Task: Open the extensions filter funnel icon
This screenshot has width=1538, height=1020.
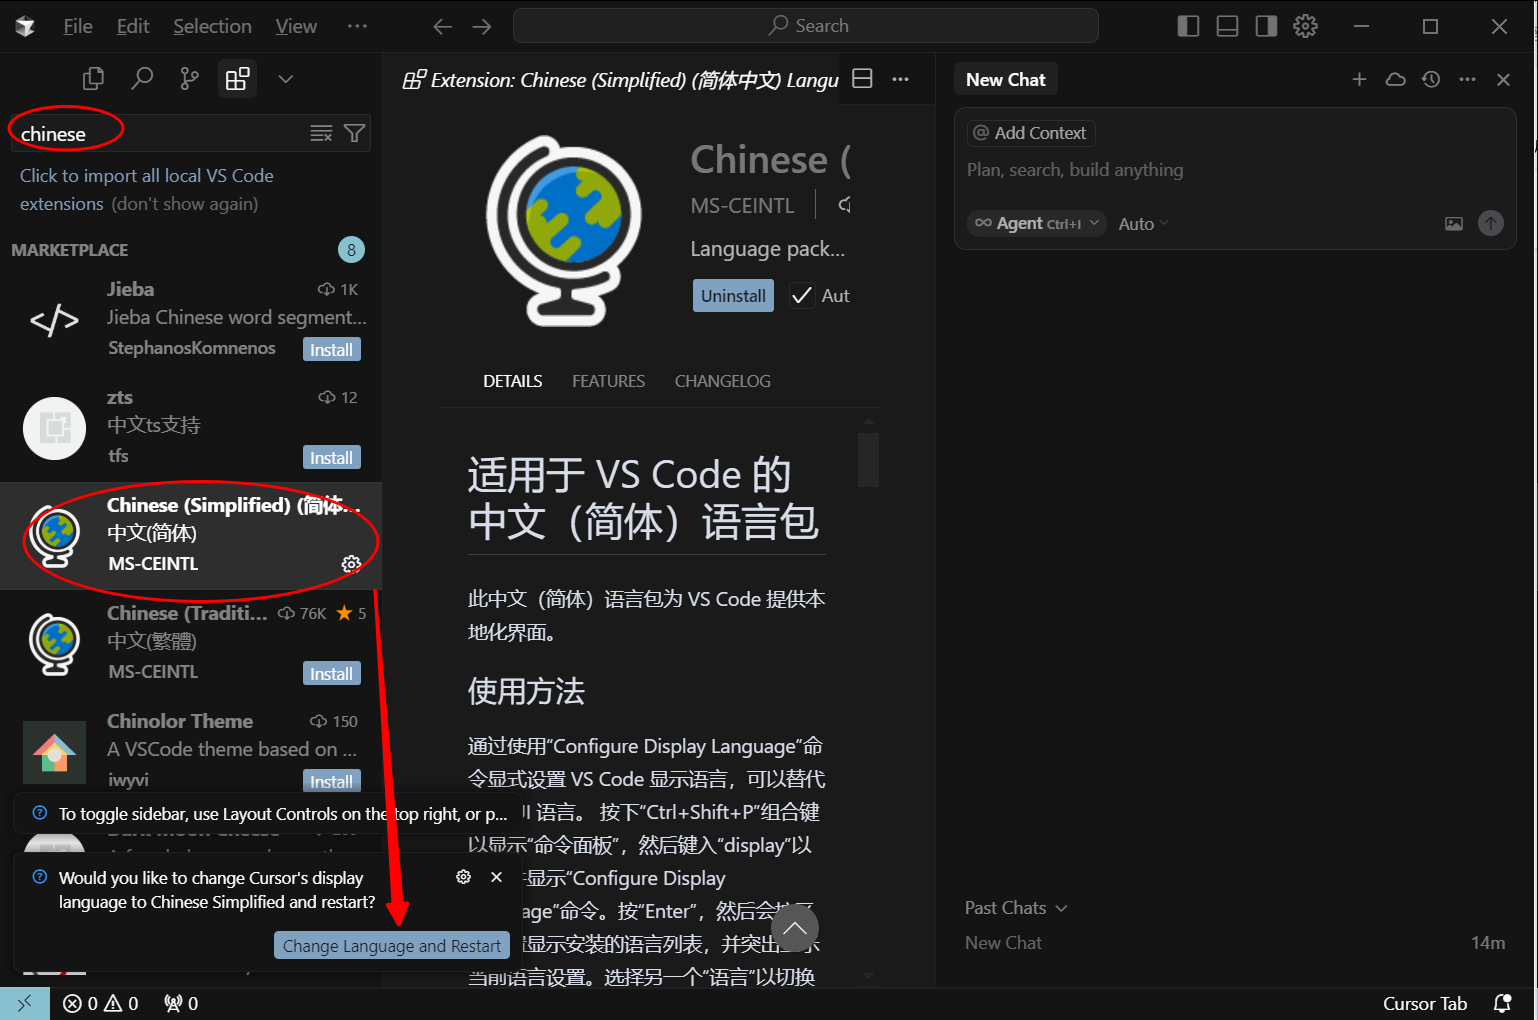Action: [x=354, y=132]
